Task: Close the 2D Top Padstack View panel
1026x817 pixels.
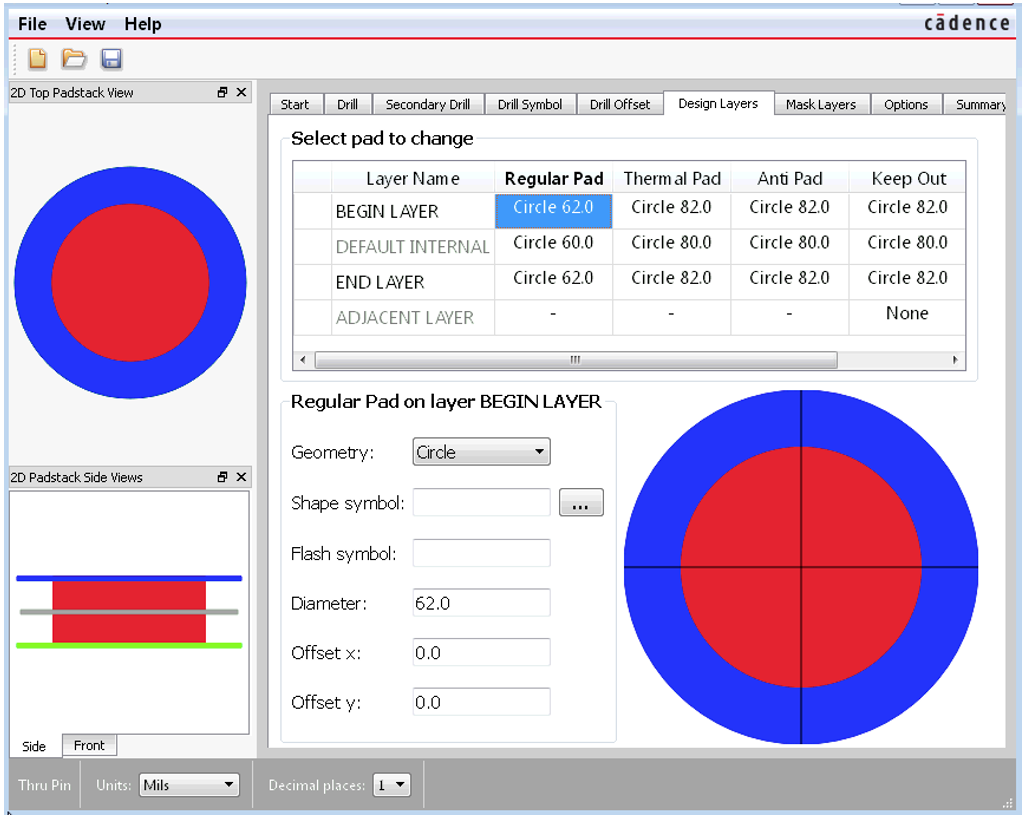Action: [x=241, y=93]
